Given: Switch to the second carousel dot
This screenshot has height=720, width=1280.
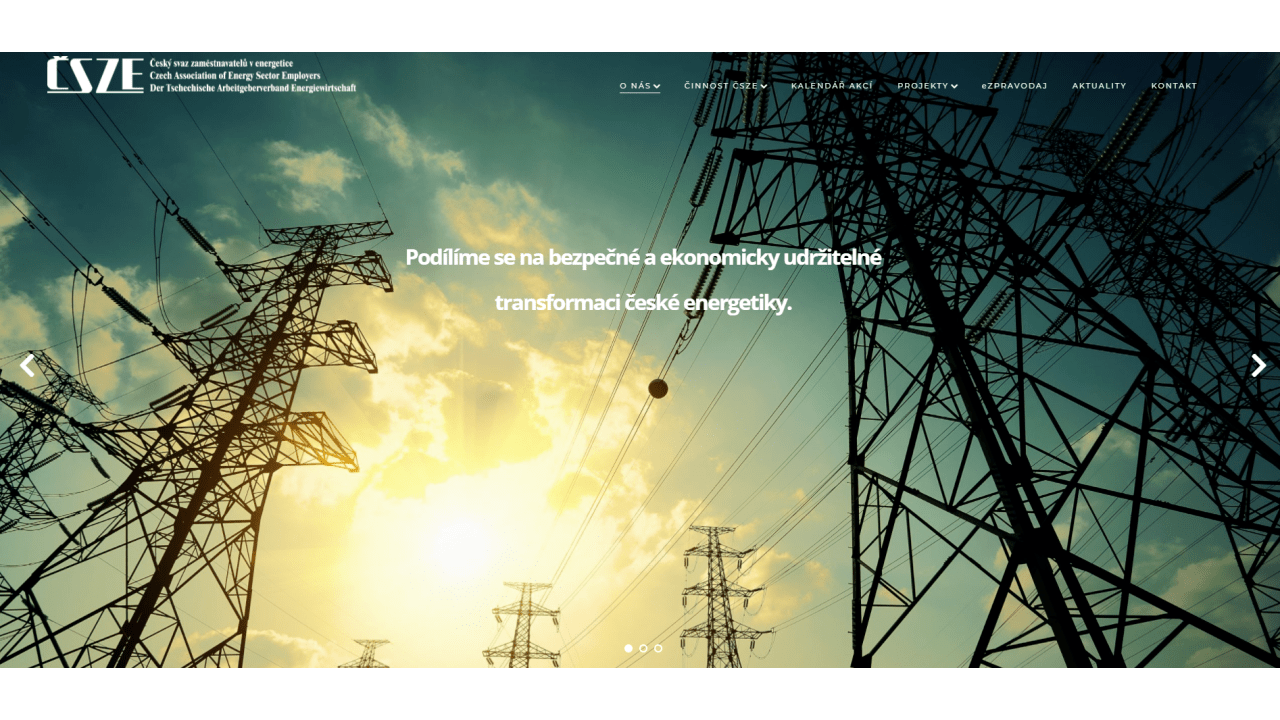Looking at the screenshot, I should point(643,648).
